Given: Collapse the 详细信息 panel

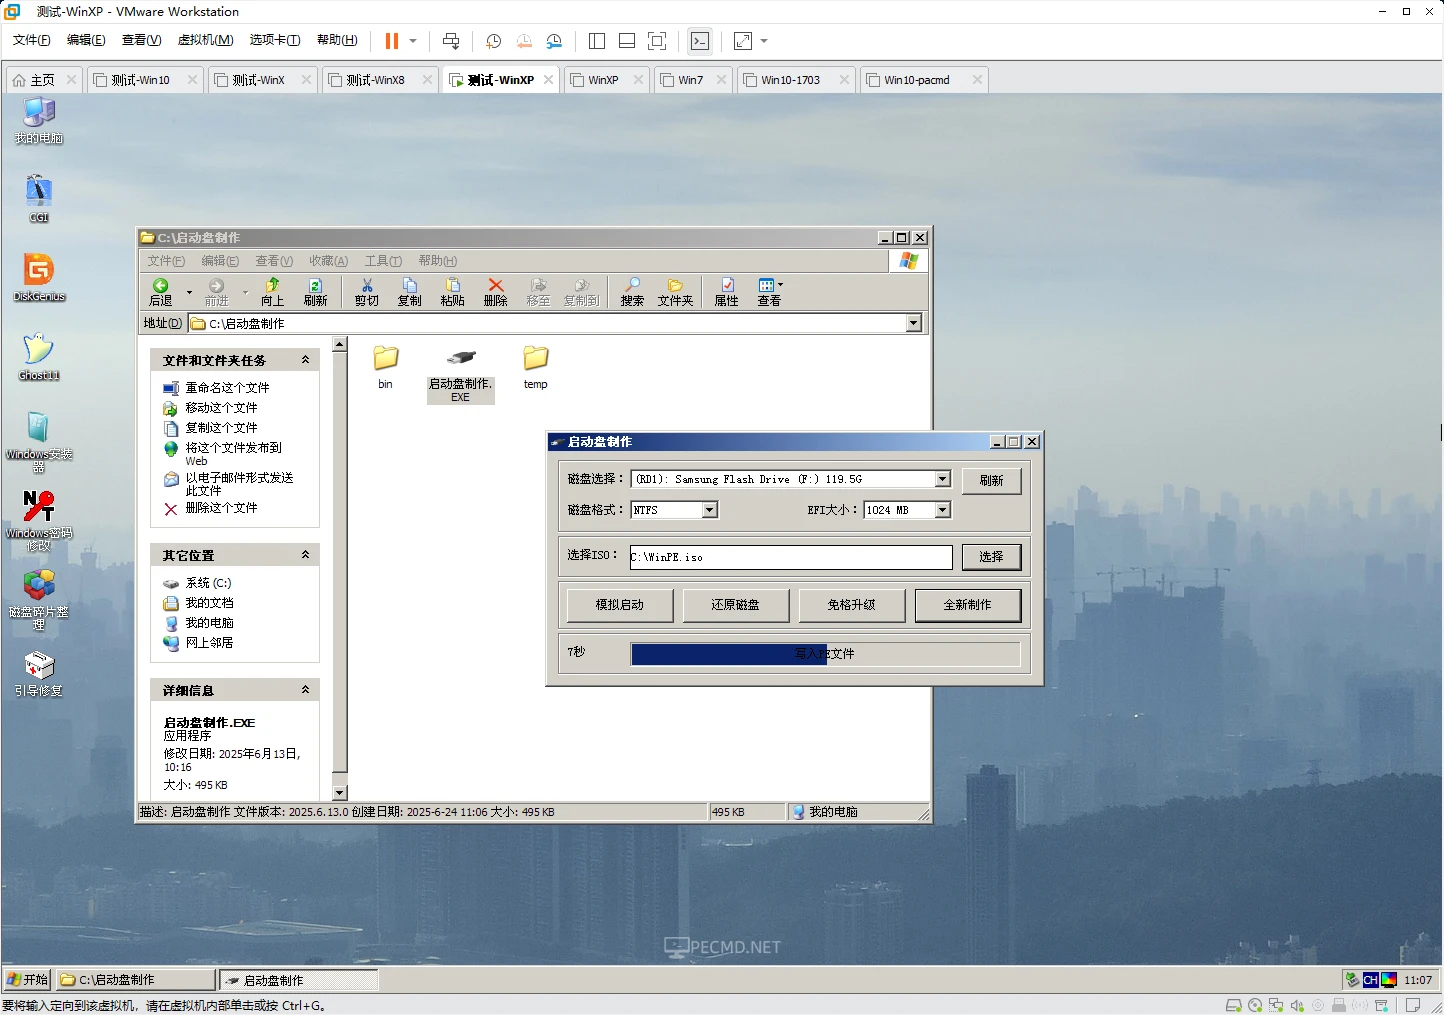Looking at the screenshot, I should coord(306,690).
